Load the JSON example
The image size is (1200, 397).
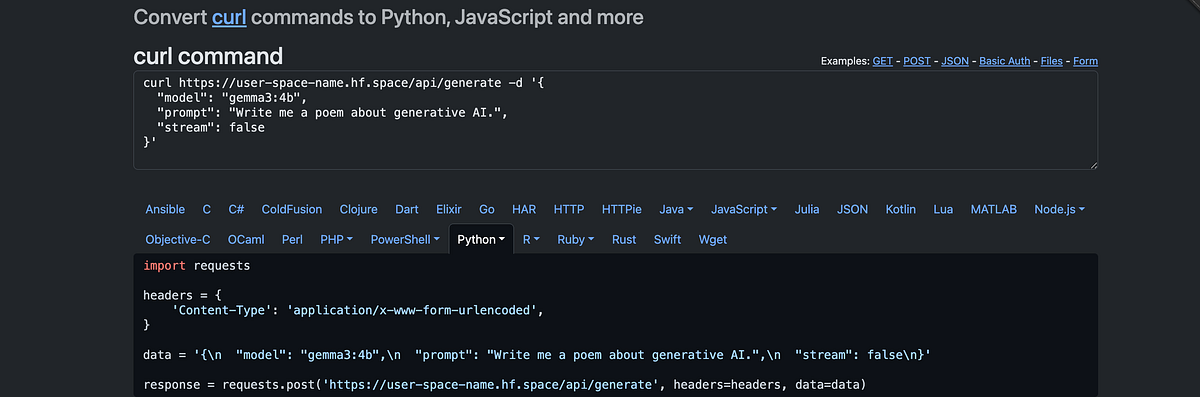pyautogui.click(x=955, y=61)
